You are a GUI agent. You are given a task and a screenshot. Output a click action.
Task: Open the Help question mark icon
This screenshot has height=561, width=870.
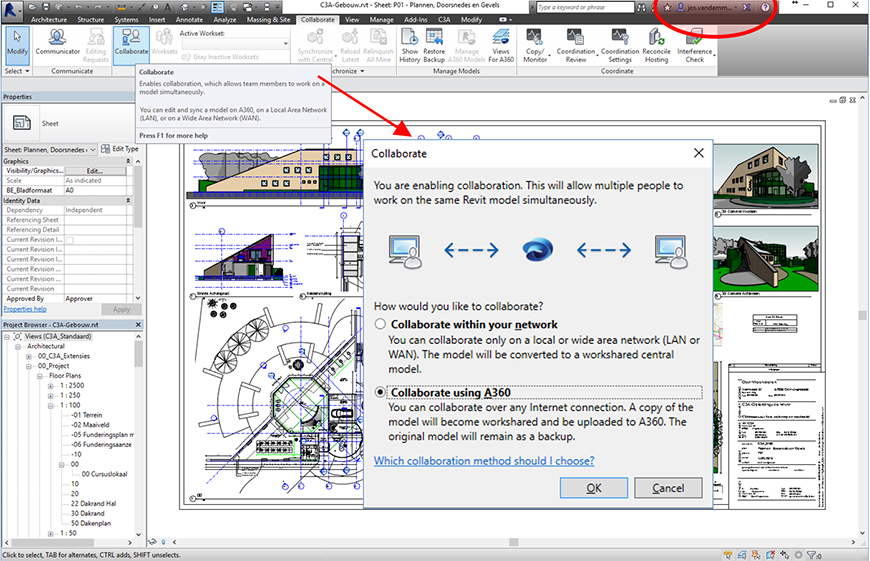coord(765,7)
